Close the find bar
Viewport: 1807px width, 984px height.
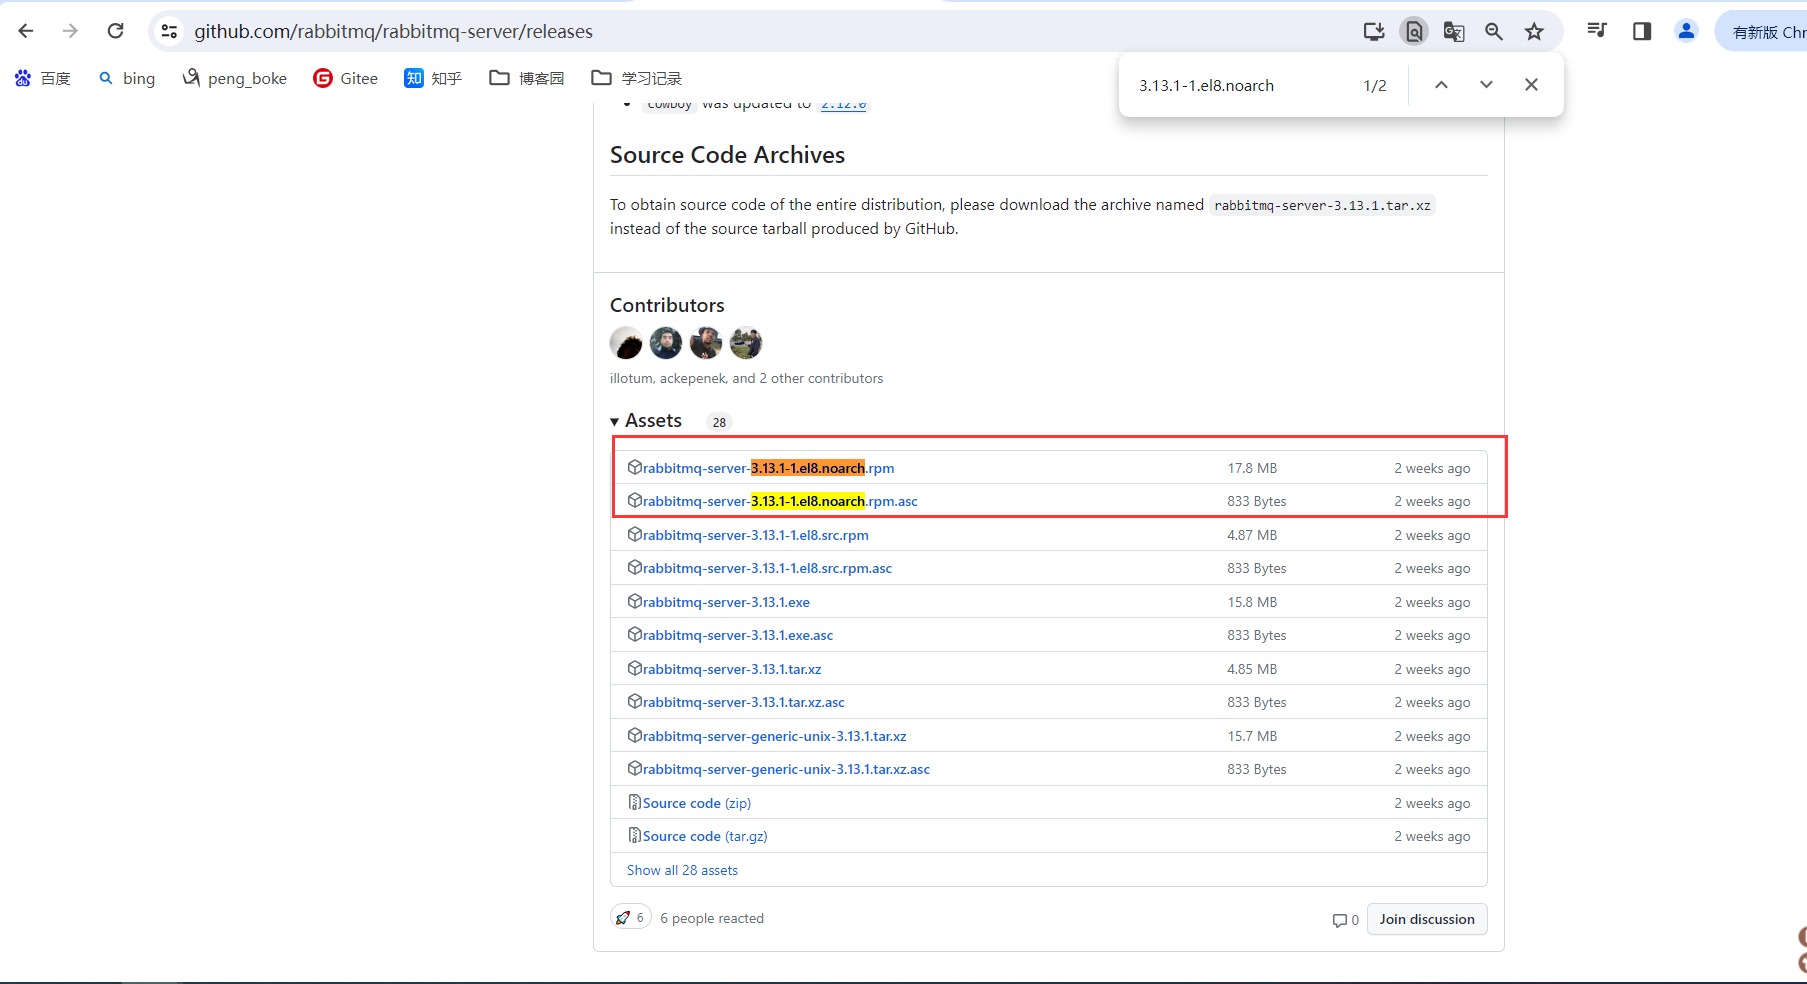[x=1531, y=85]
